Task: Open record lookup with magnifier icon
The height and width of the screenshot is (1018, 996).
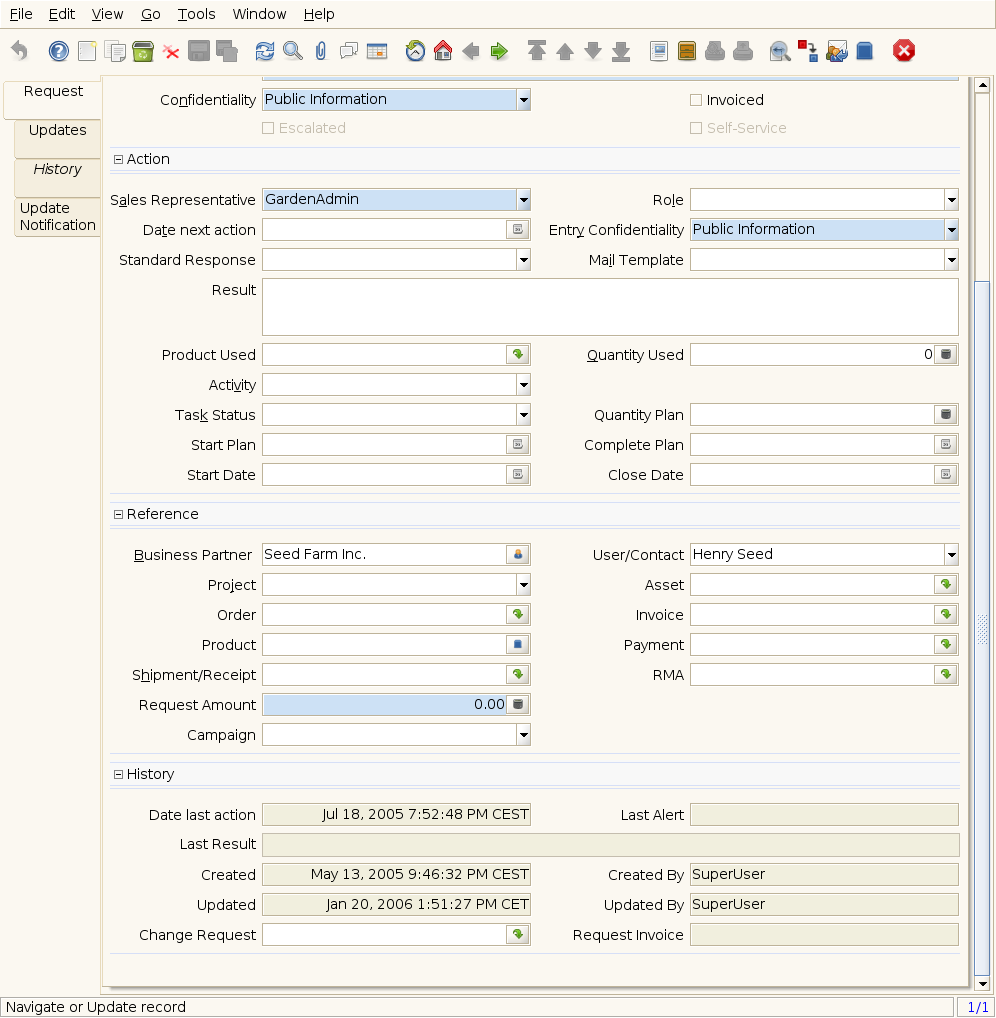Action: [292, 51]
